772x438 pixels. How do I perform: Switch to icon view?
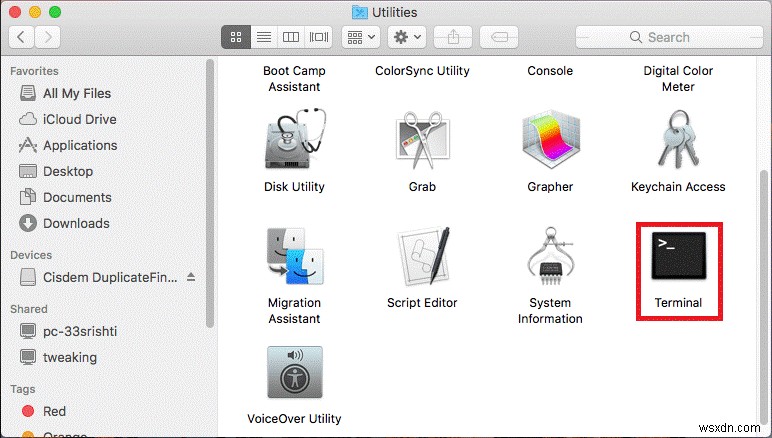(236, 37)
